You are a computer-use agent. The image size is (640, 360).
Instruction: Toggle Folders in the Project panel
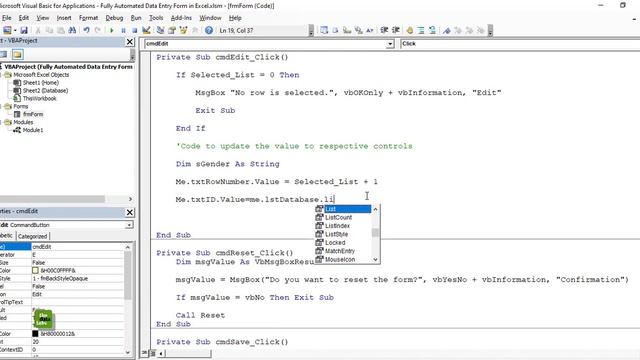point(17,54)
